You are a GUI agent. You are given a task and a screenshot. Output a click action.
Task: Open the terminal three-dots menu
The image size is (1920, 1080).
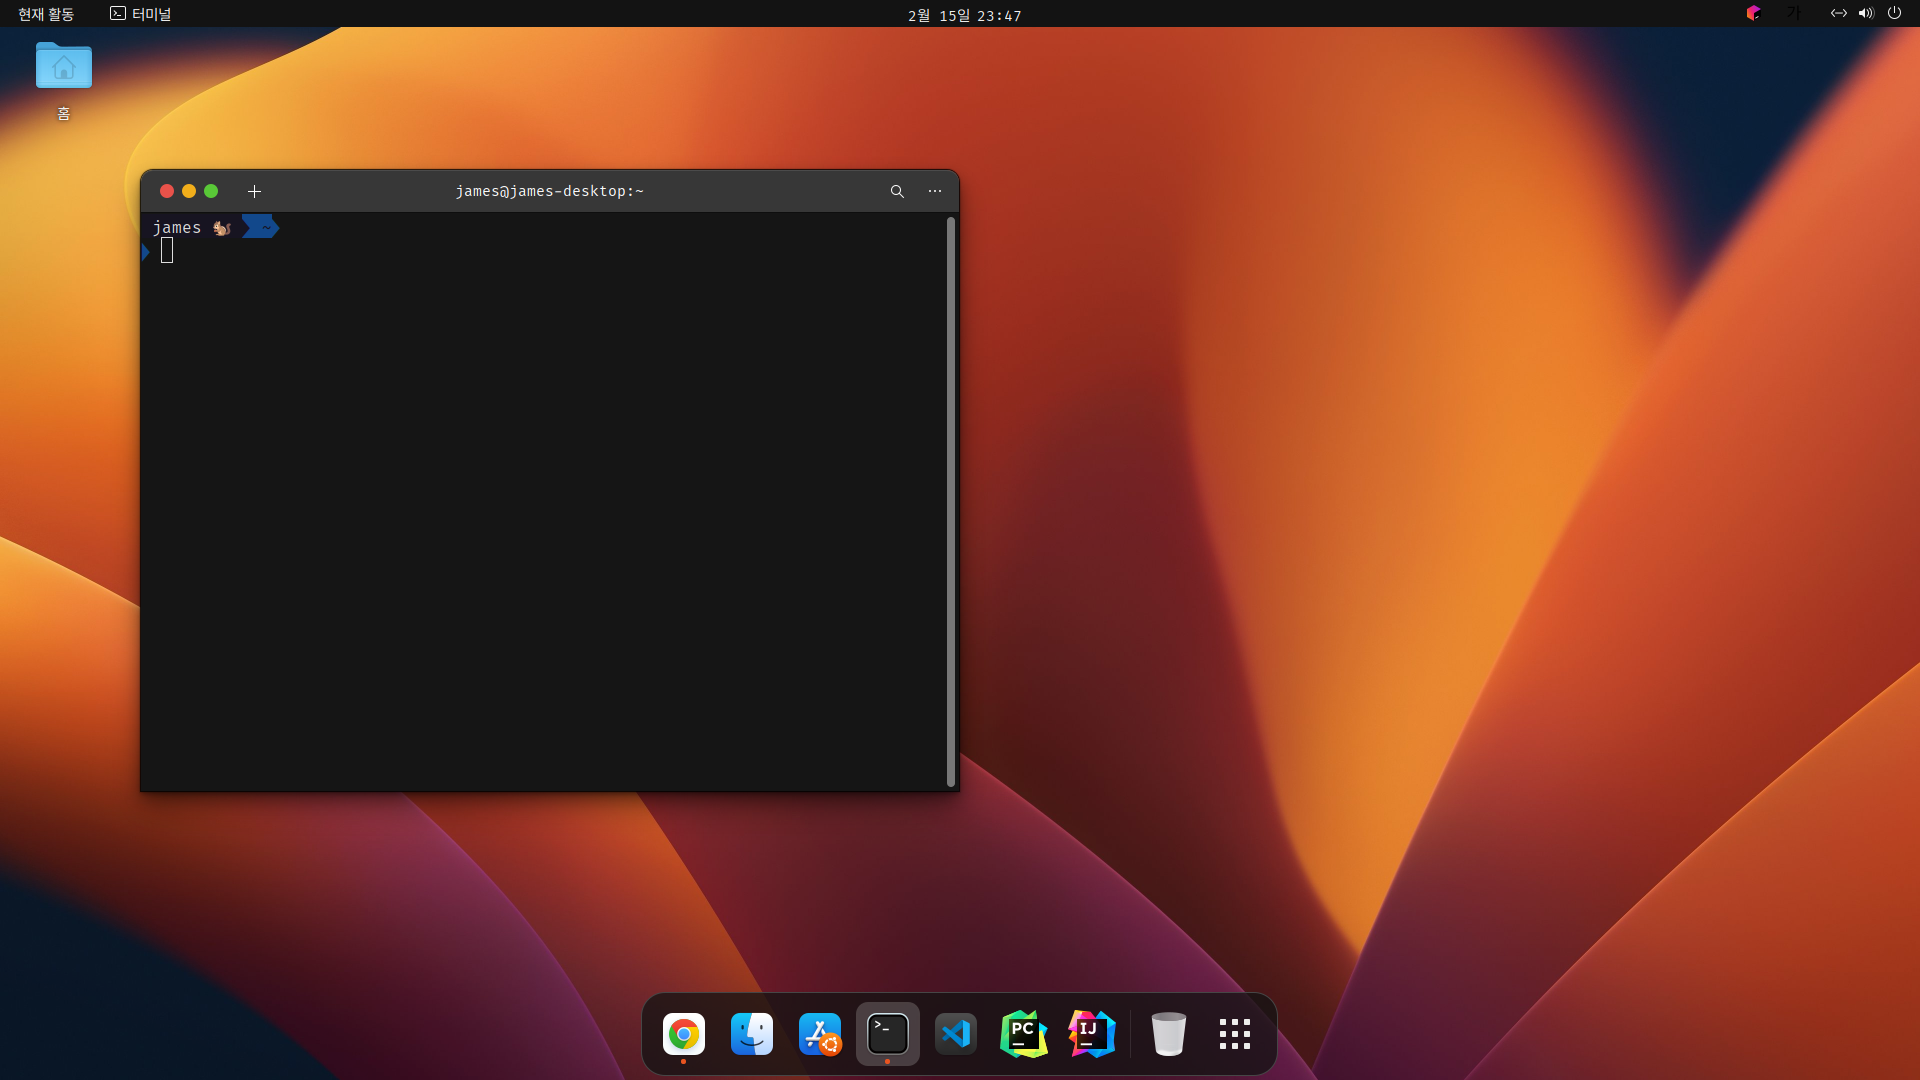tap(935, 191)
